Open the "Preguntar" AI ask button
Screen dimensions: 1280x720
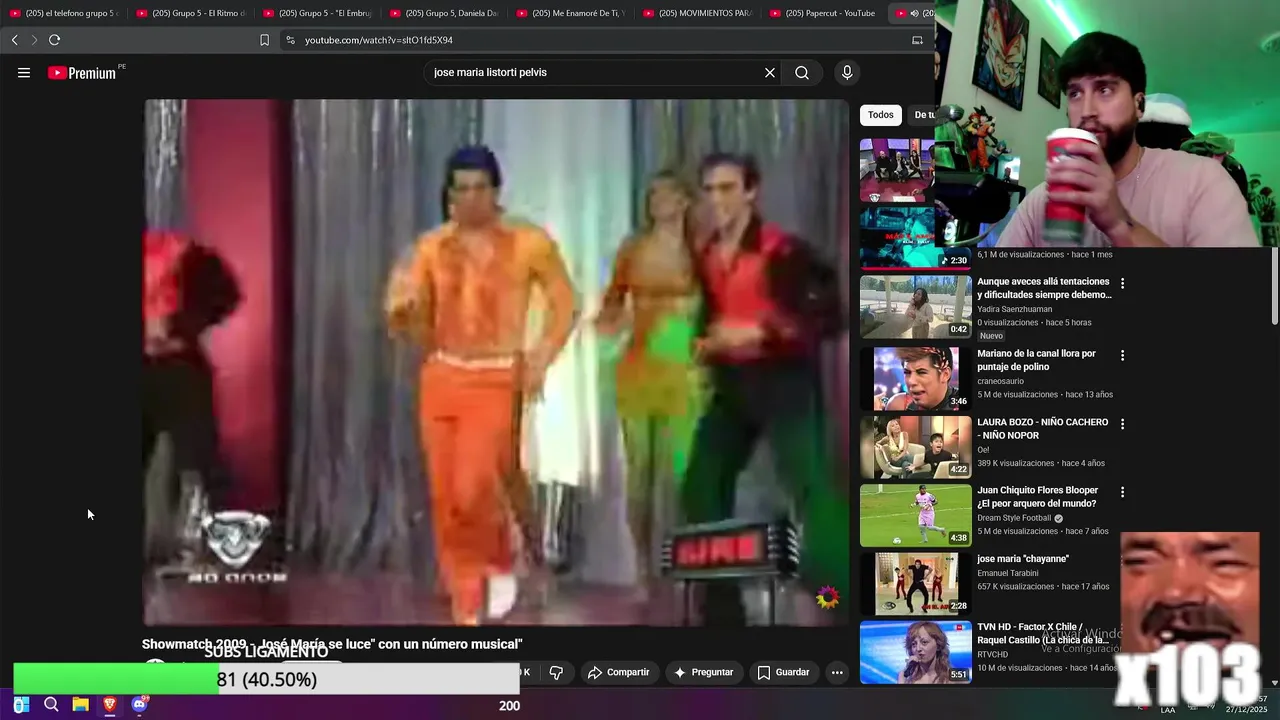(704, 672)
